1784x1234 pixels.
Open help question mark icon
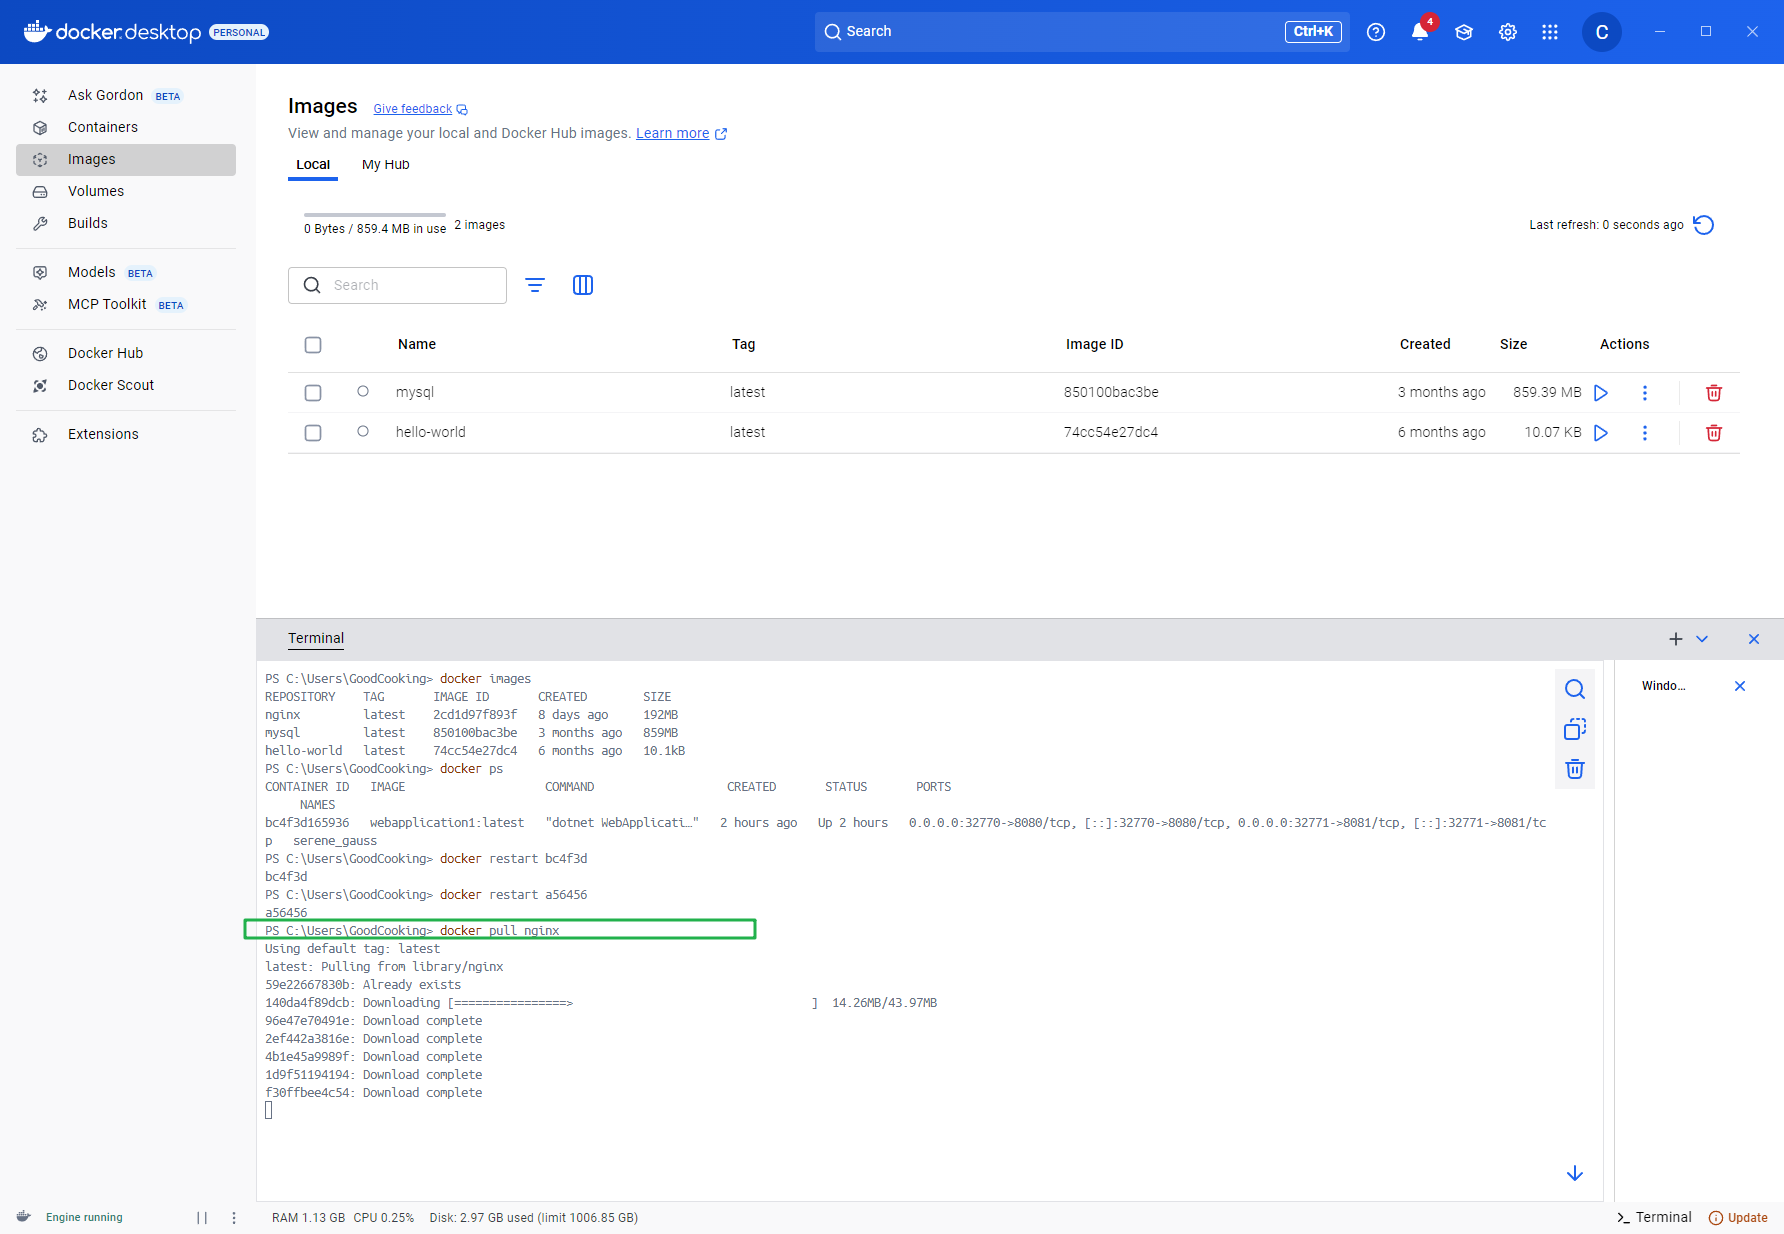[1376, 32]
